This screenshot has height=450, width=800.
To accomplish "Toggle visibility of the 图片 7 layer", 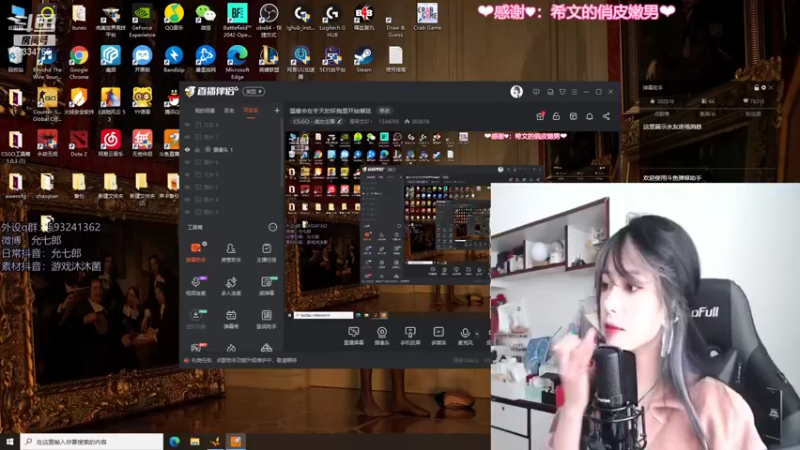I will (187, 137).
